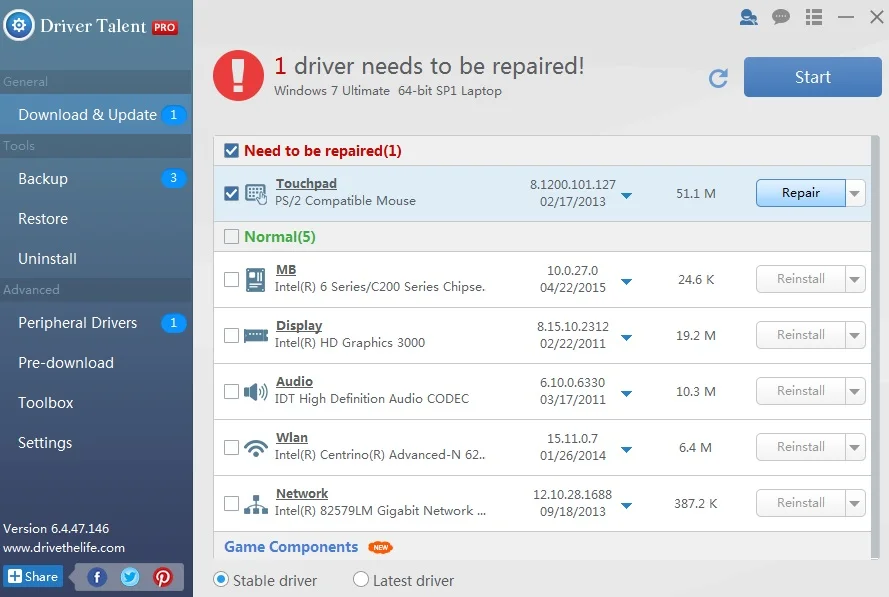This screenshot has width=889, height=597.
Task: Open the user account icon
Action: pyautogui.click(x=748, y=17)
